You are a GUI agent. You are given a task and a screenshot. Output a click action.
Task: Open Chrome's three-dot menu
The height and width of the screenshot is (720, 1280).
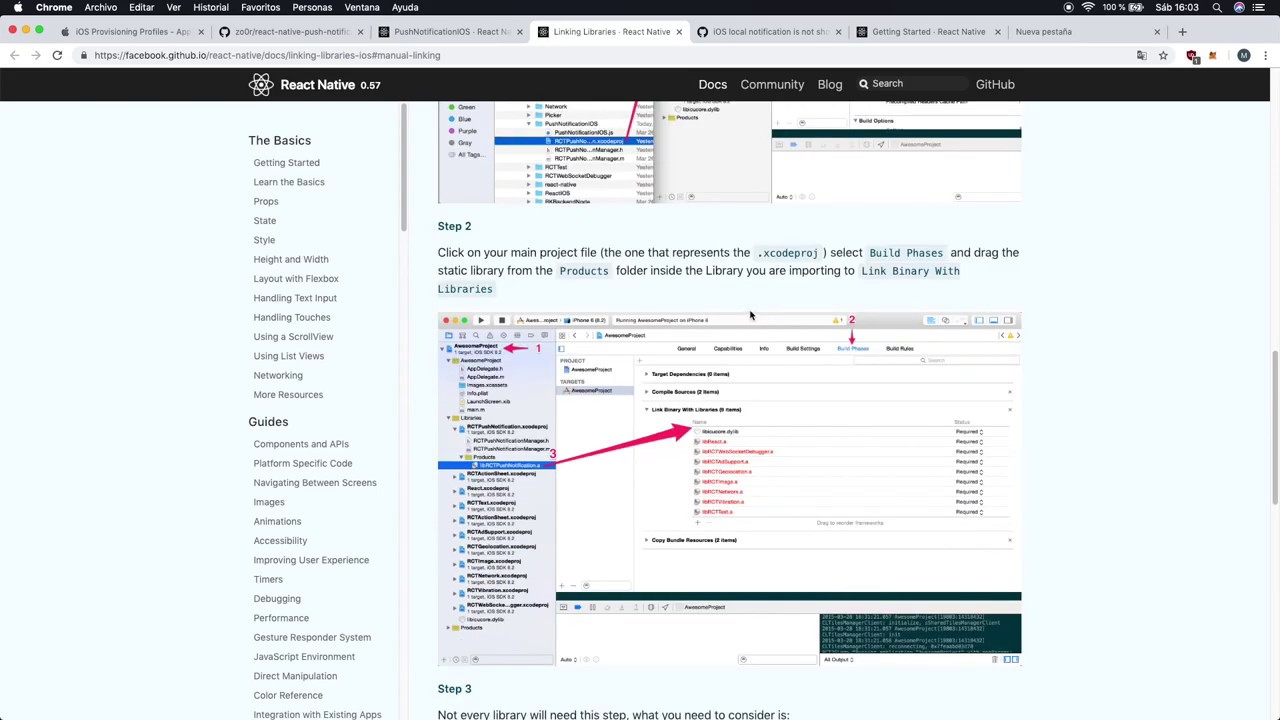click(1265, 56)
